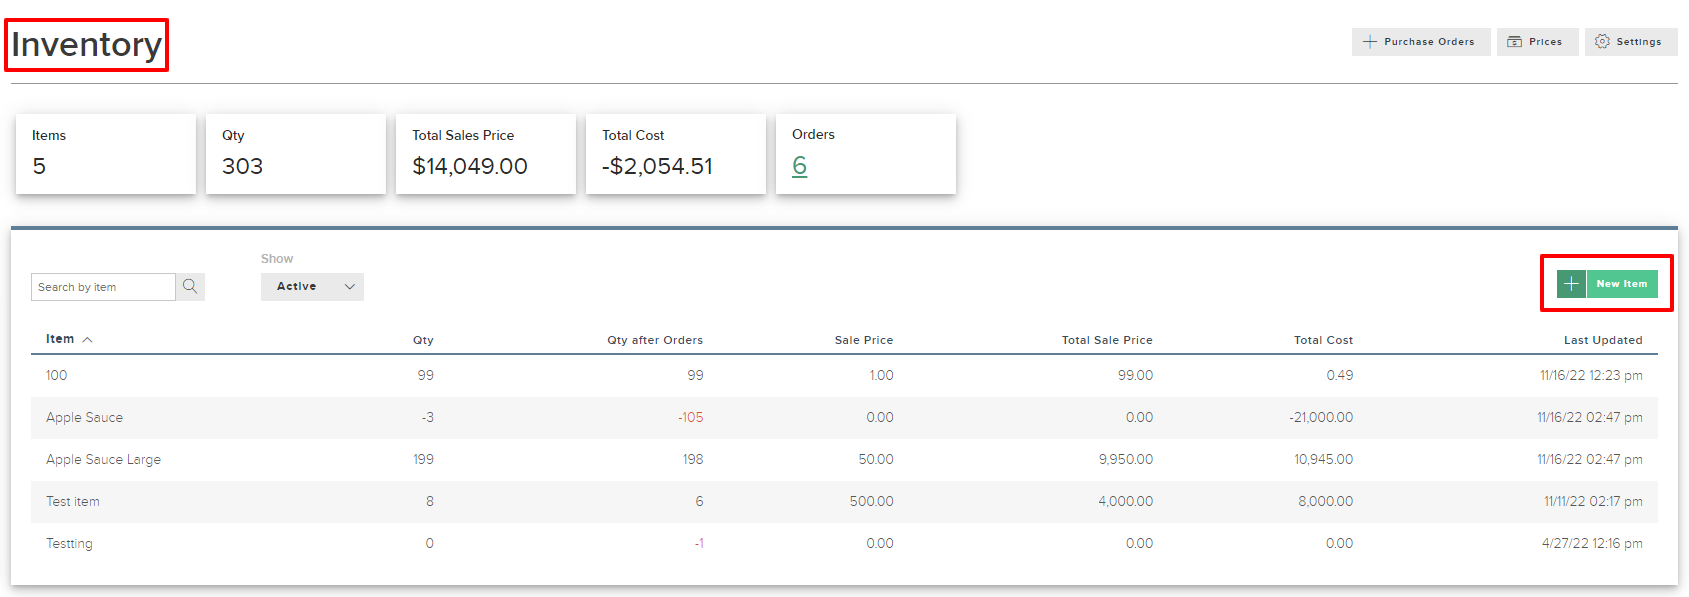Click the gear icon in Settings
This screenshot has width=1689, height=597.
pos(1602,42)
